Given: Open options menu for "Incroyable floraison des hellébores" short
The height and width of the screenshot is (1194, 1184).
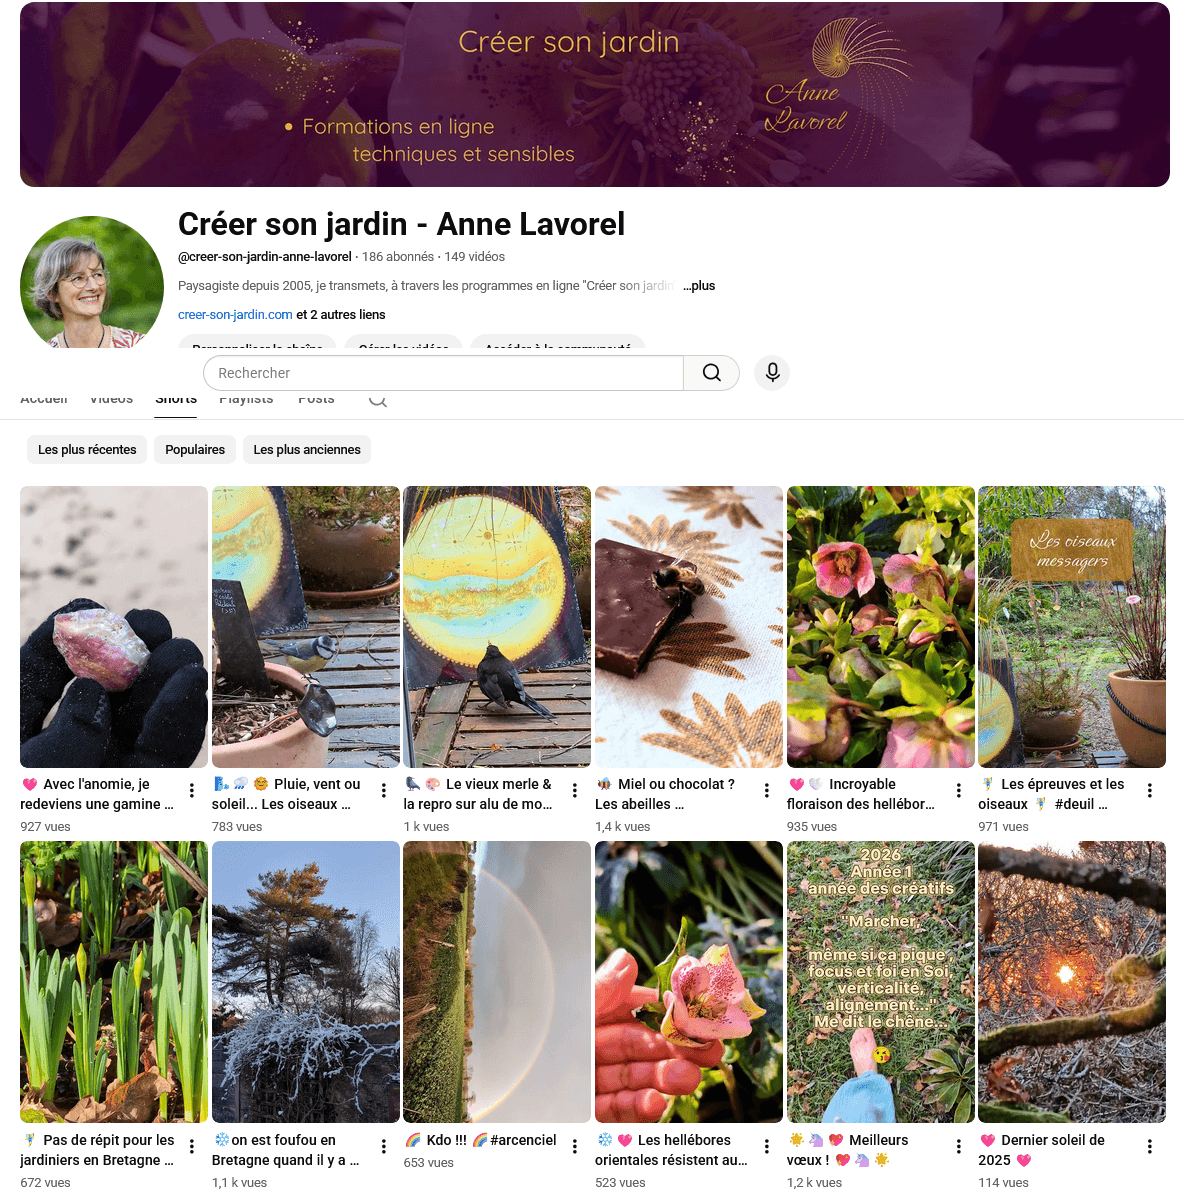Looking at the screenshot, I should coord(959,790).
